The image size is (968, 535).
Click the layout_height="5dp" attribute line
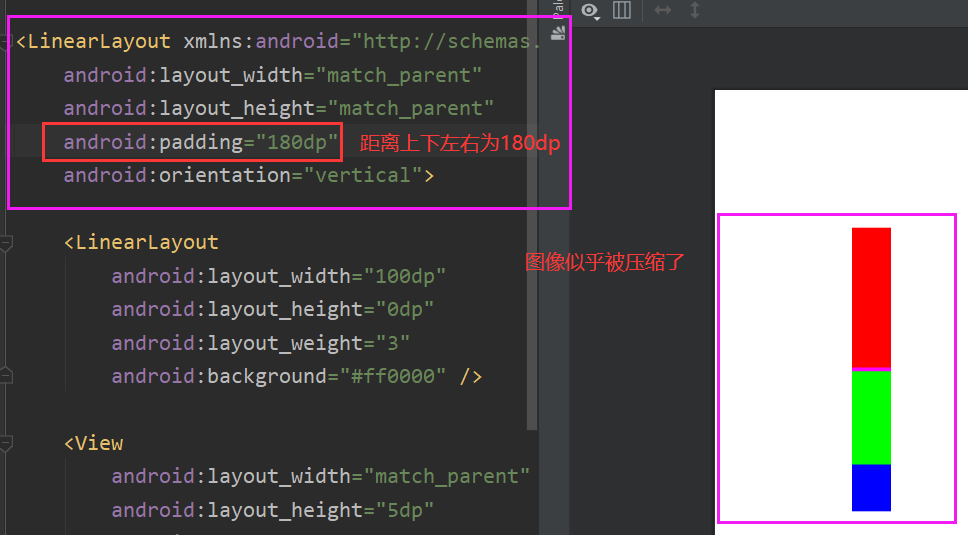coord(272,510)
